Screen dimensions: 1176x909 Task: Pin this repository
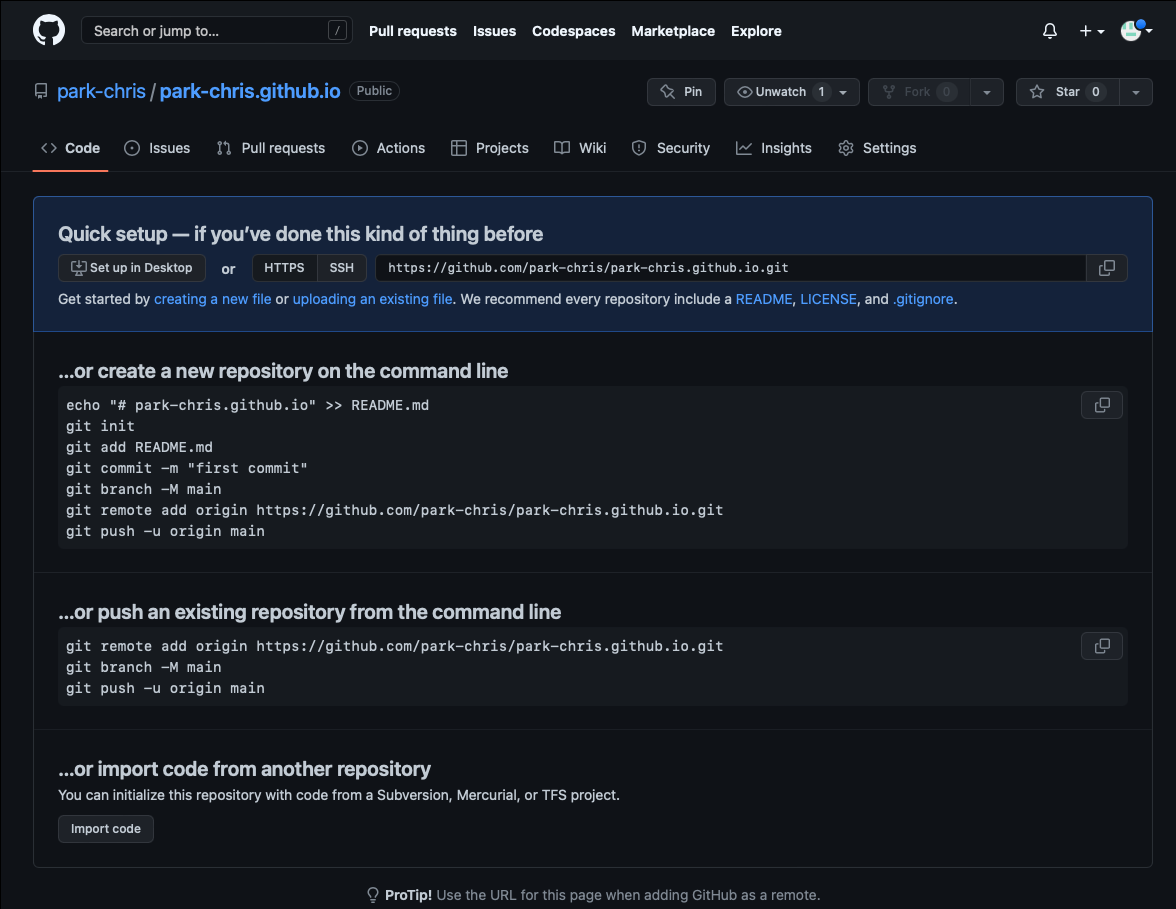[x=681, y=92]
